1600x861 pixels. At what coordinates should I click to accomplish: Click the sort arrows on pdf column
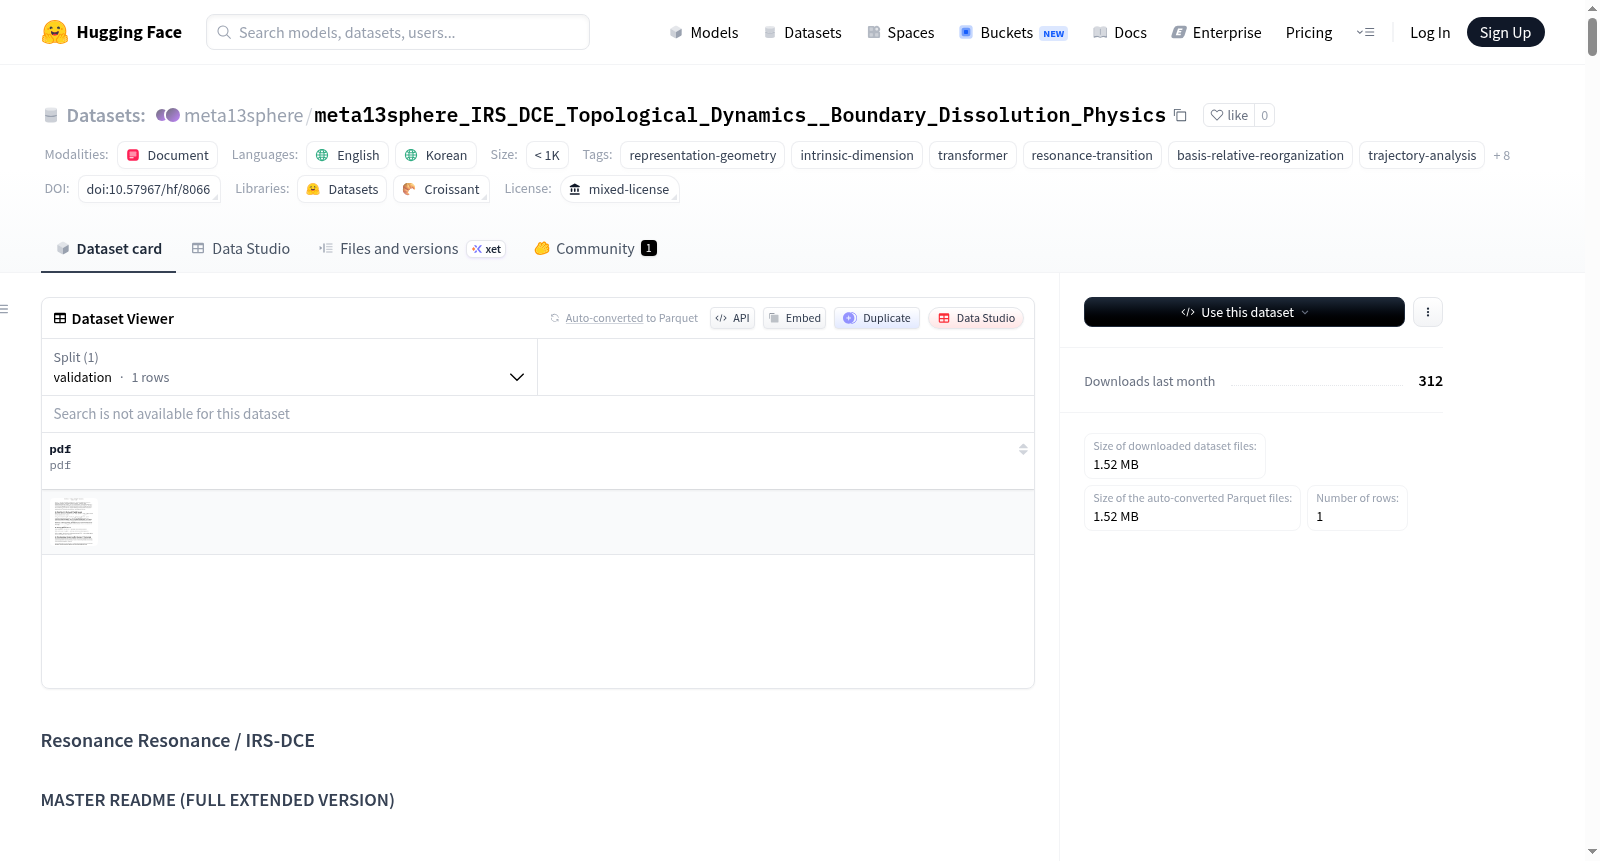pyautogui.click(x=1023, y=449)
